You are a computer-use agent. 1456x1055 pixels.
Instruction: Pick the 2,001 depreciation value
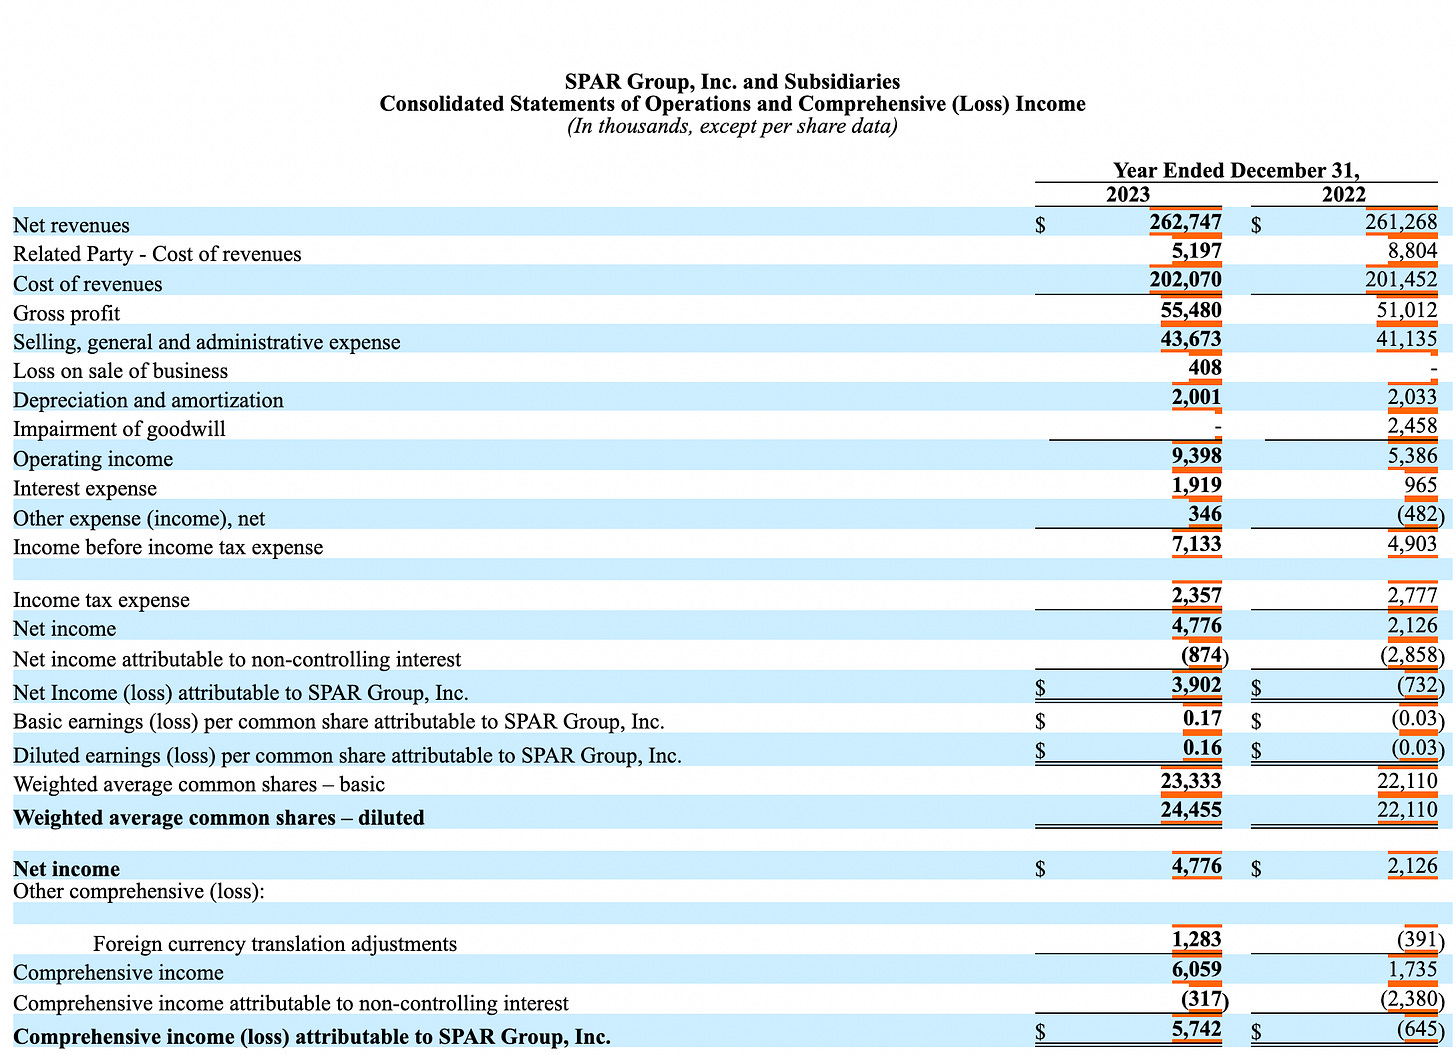coord(1196,397)
